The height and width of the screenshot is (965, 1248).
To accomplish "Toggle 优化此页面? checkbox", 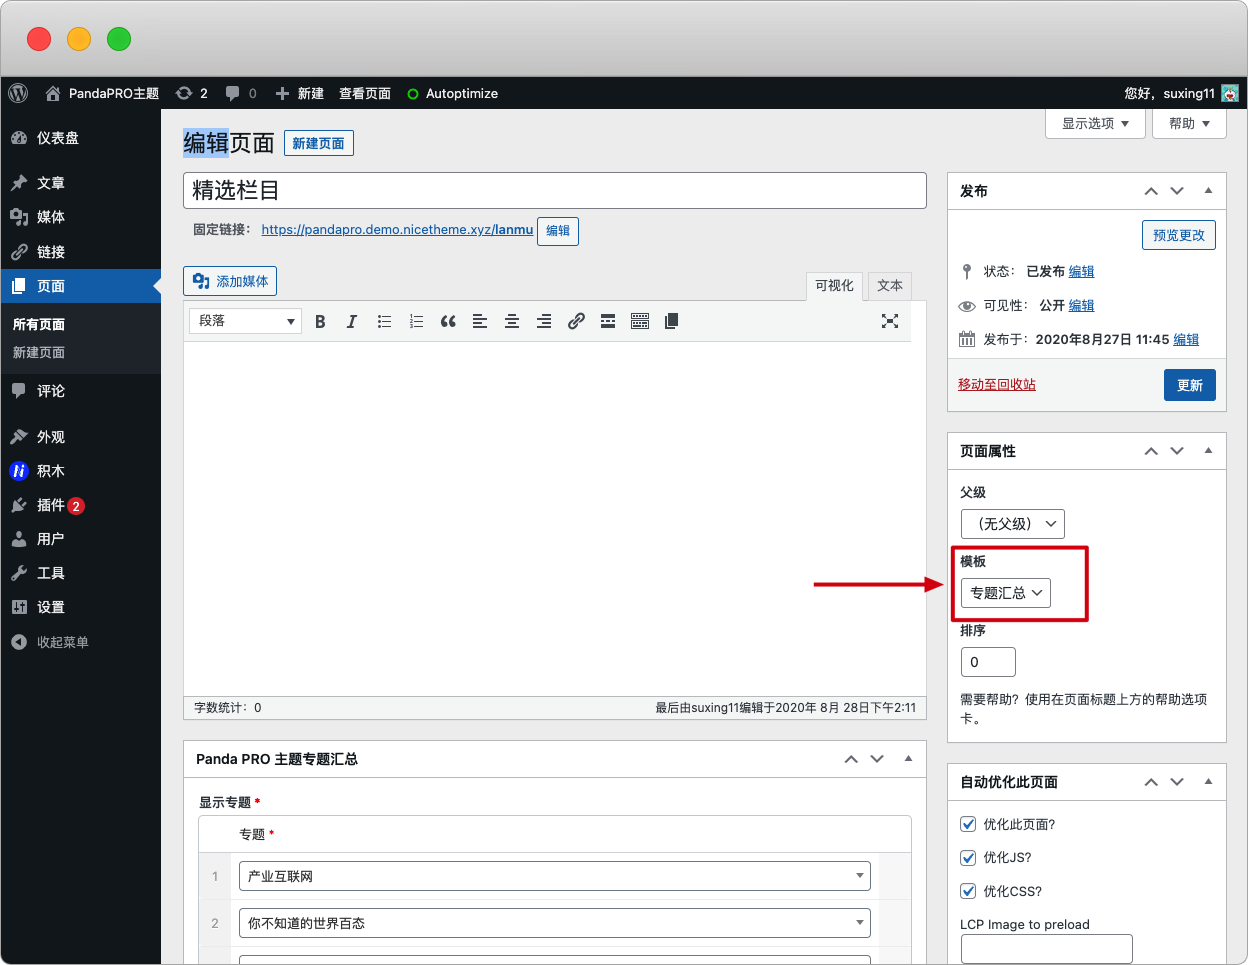I will [968, 824].
